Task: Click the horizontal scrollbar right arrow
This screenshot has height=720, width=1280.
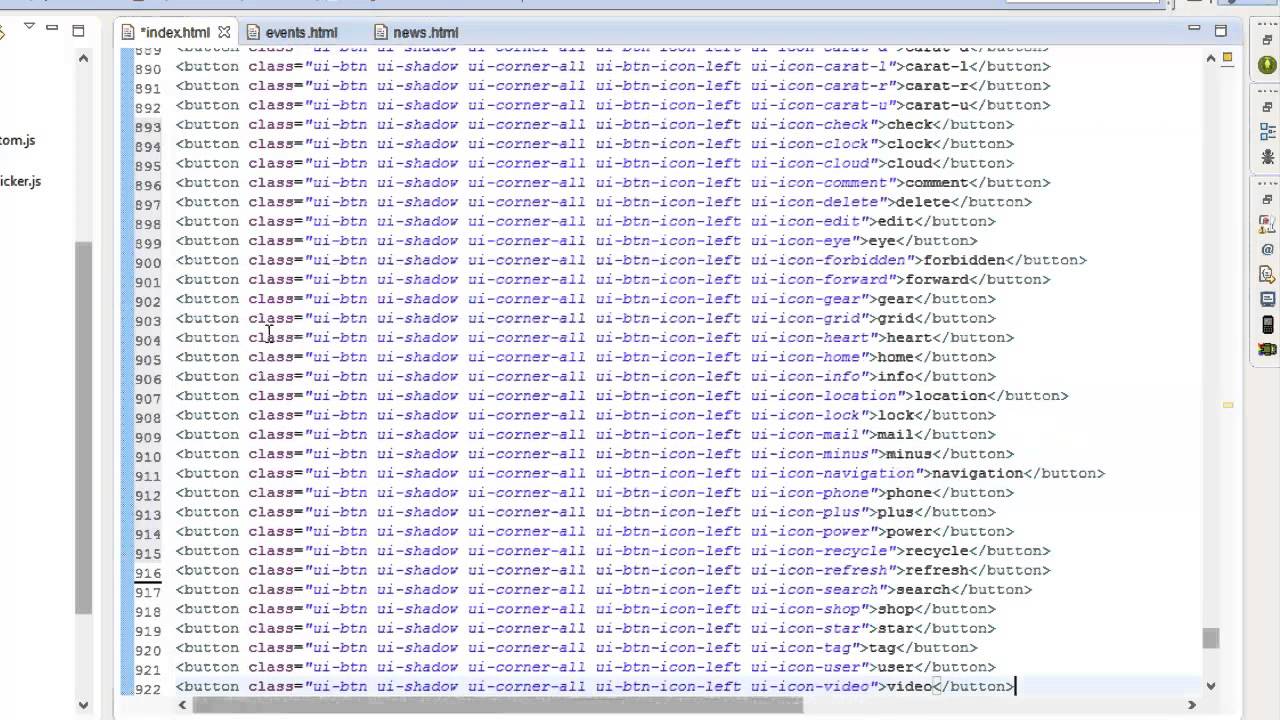Action: (x=1192, y=704)
